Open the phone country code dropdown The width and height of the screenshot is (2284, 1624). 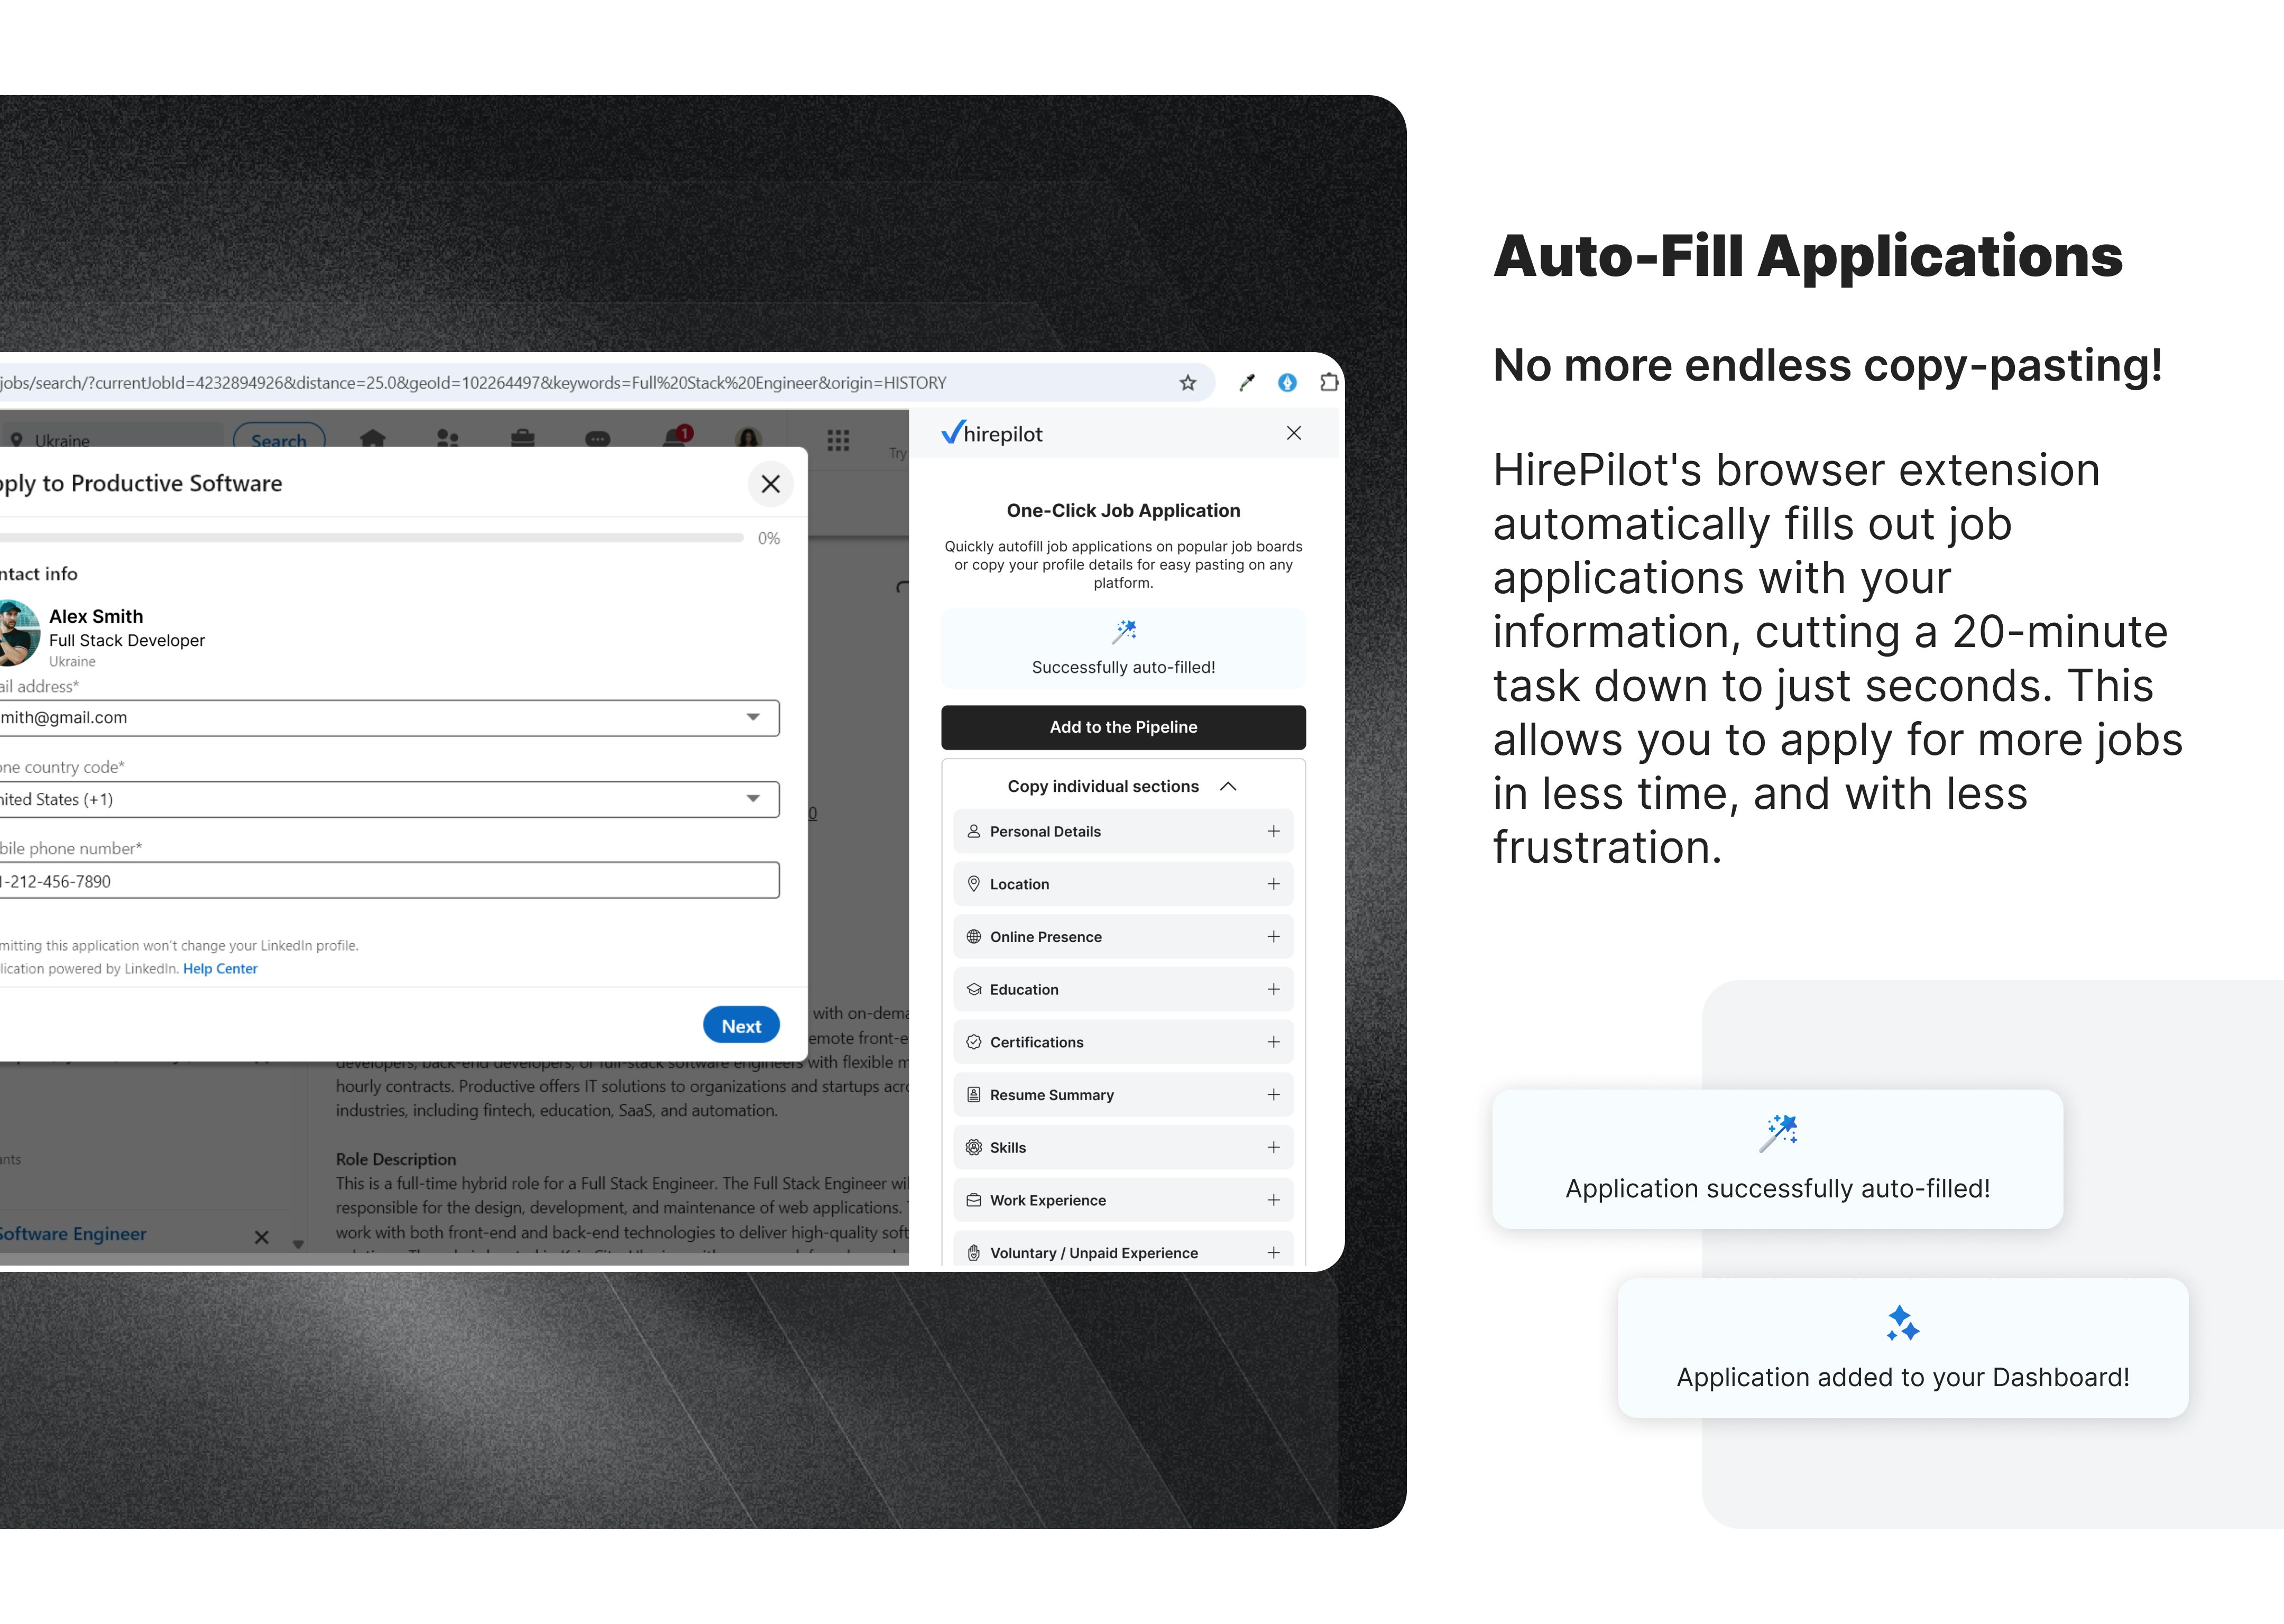point(389,799)
